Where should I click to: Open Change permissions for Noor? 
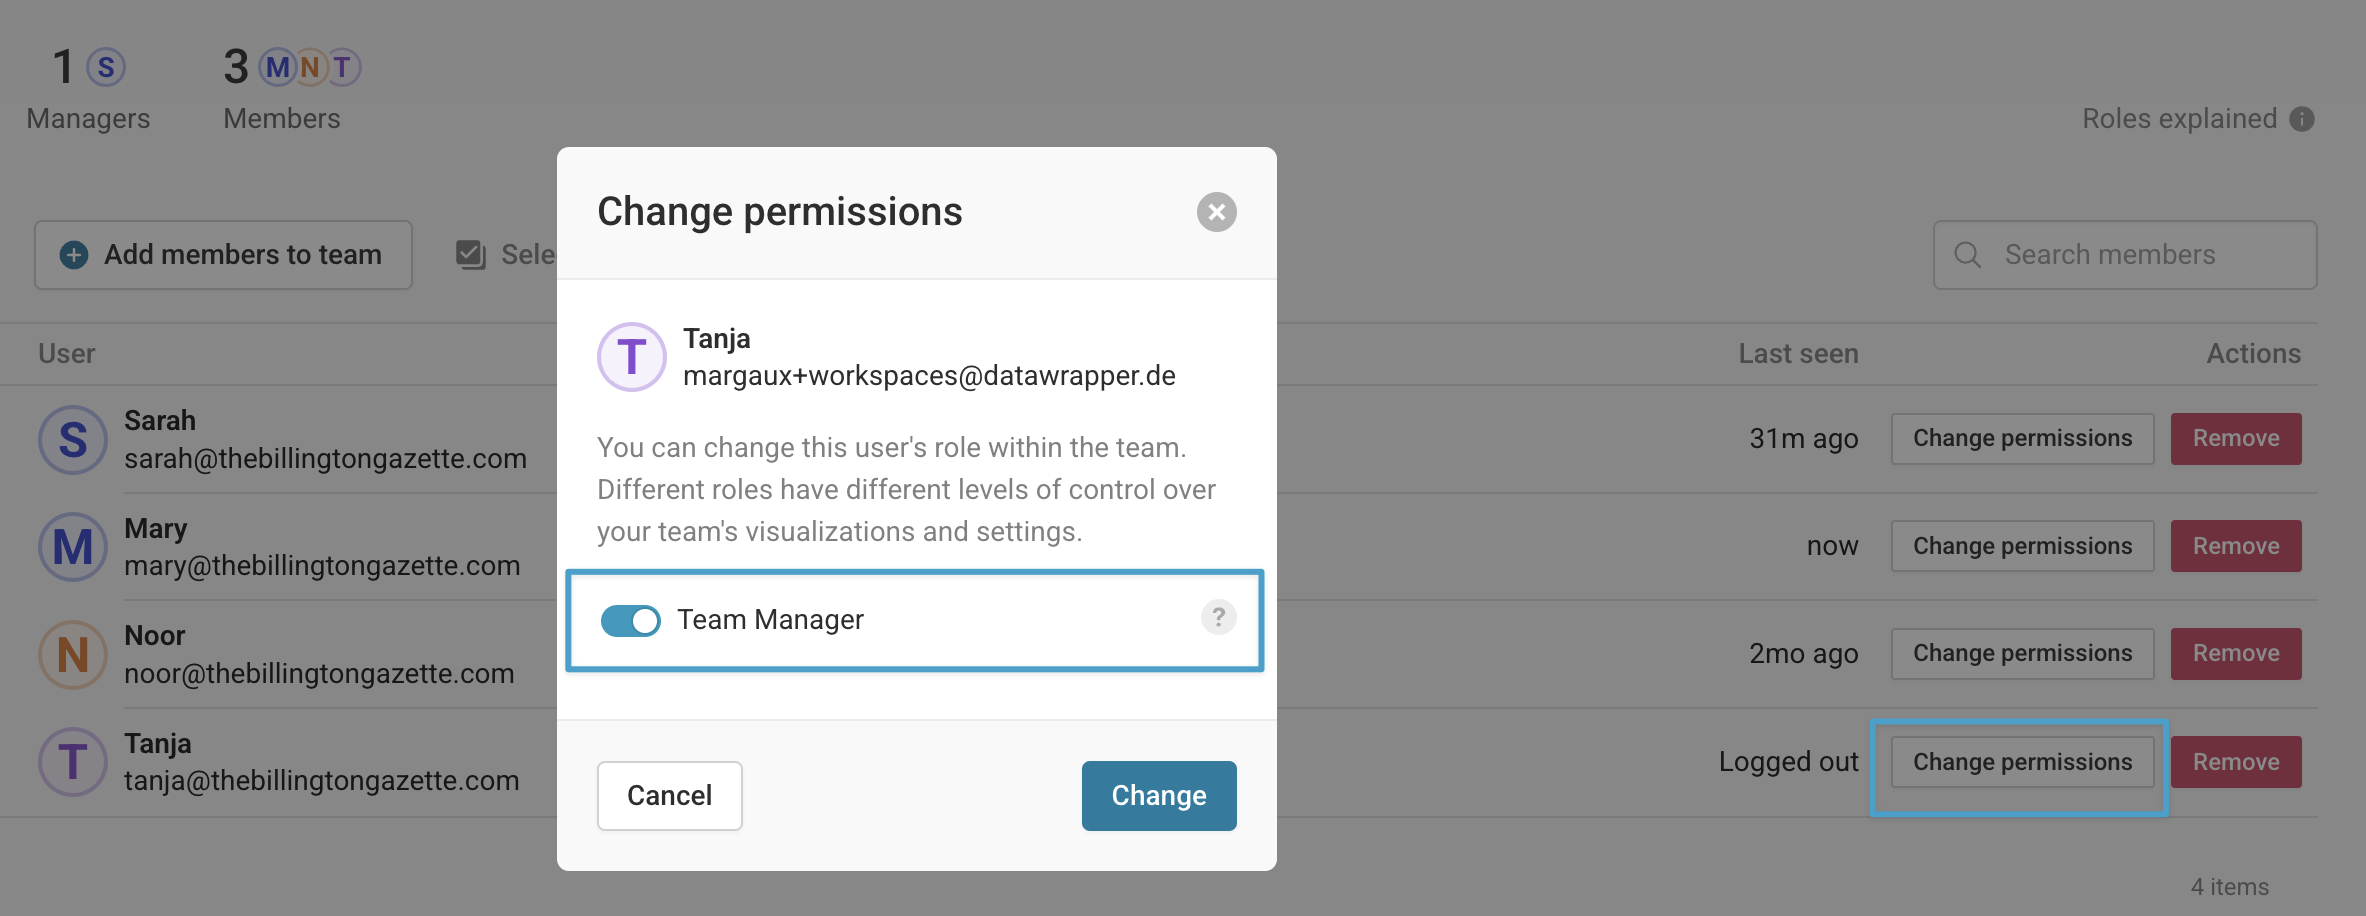pos(2022,654)
